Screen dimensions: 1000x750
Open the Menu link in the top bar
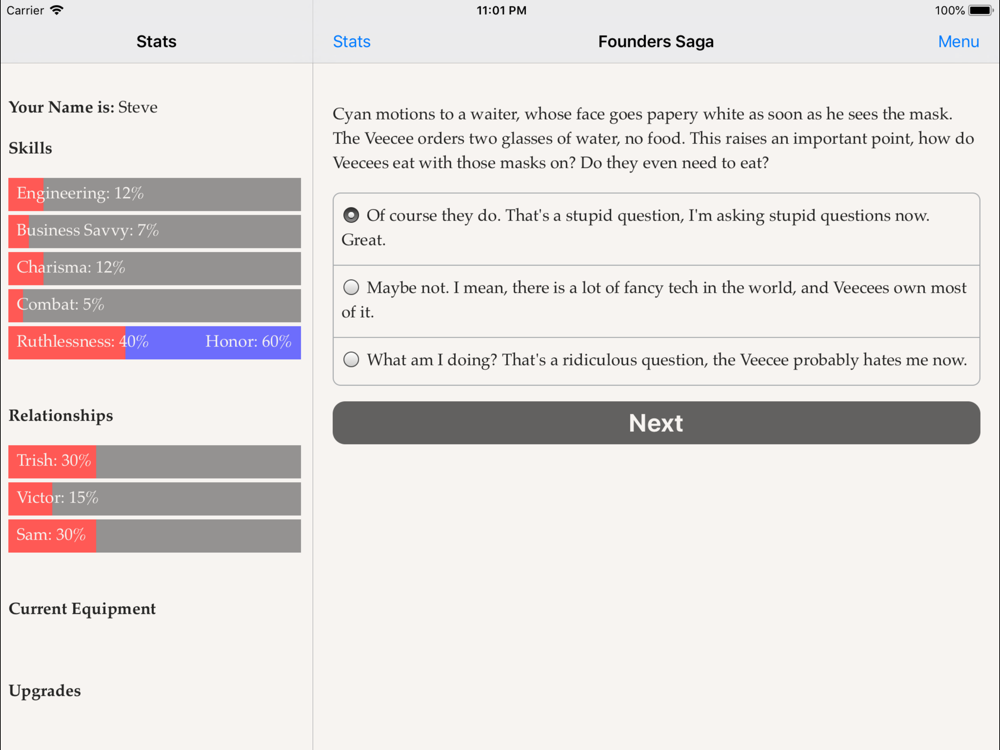point(958,41)
